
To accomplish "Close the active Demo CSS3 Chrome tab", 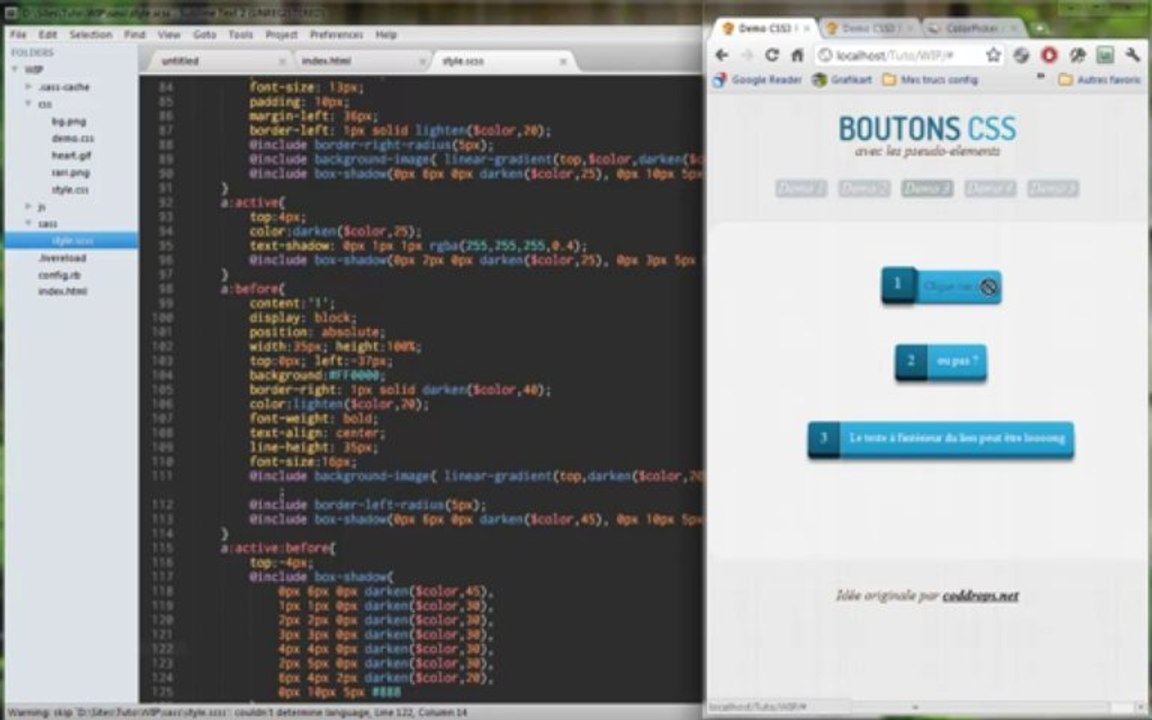I will pos(806,29).
